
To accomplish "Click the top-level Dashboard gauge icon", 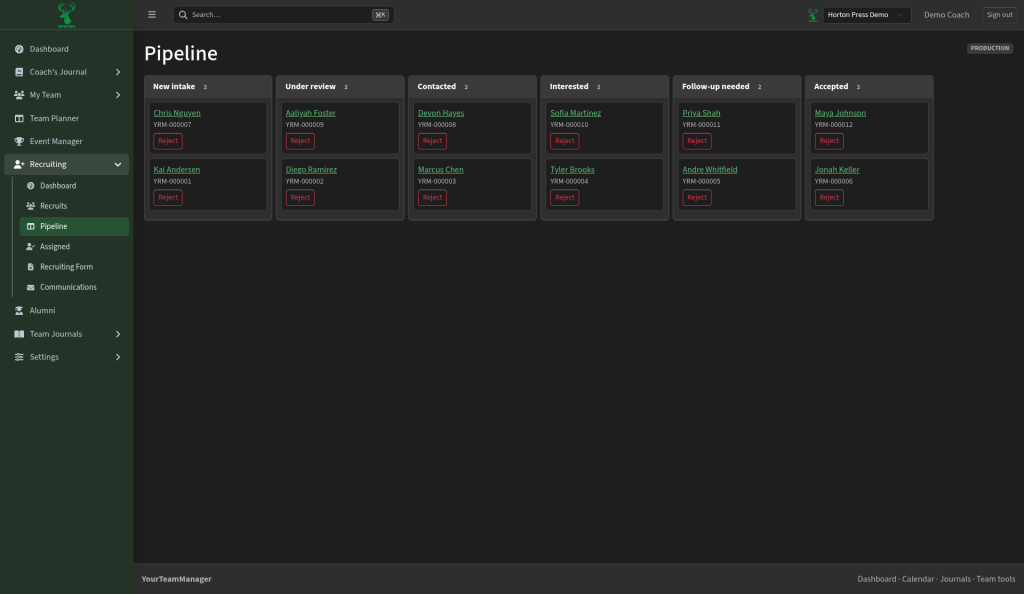I will point(19,49).
